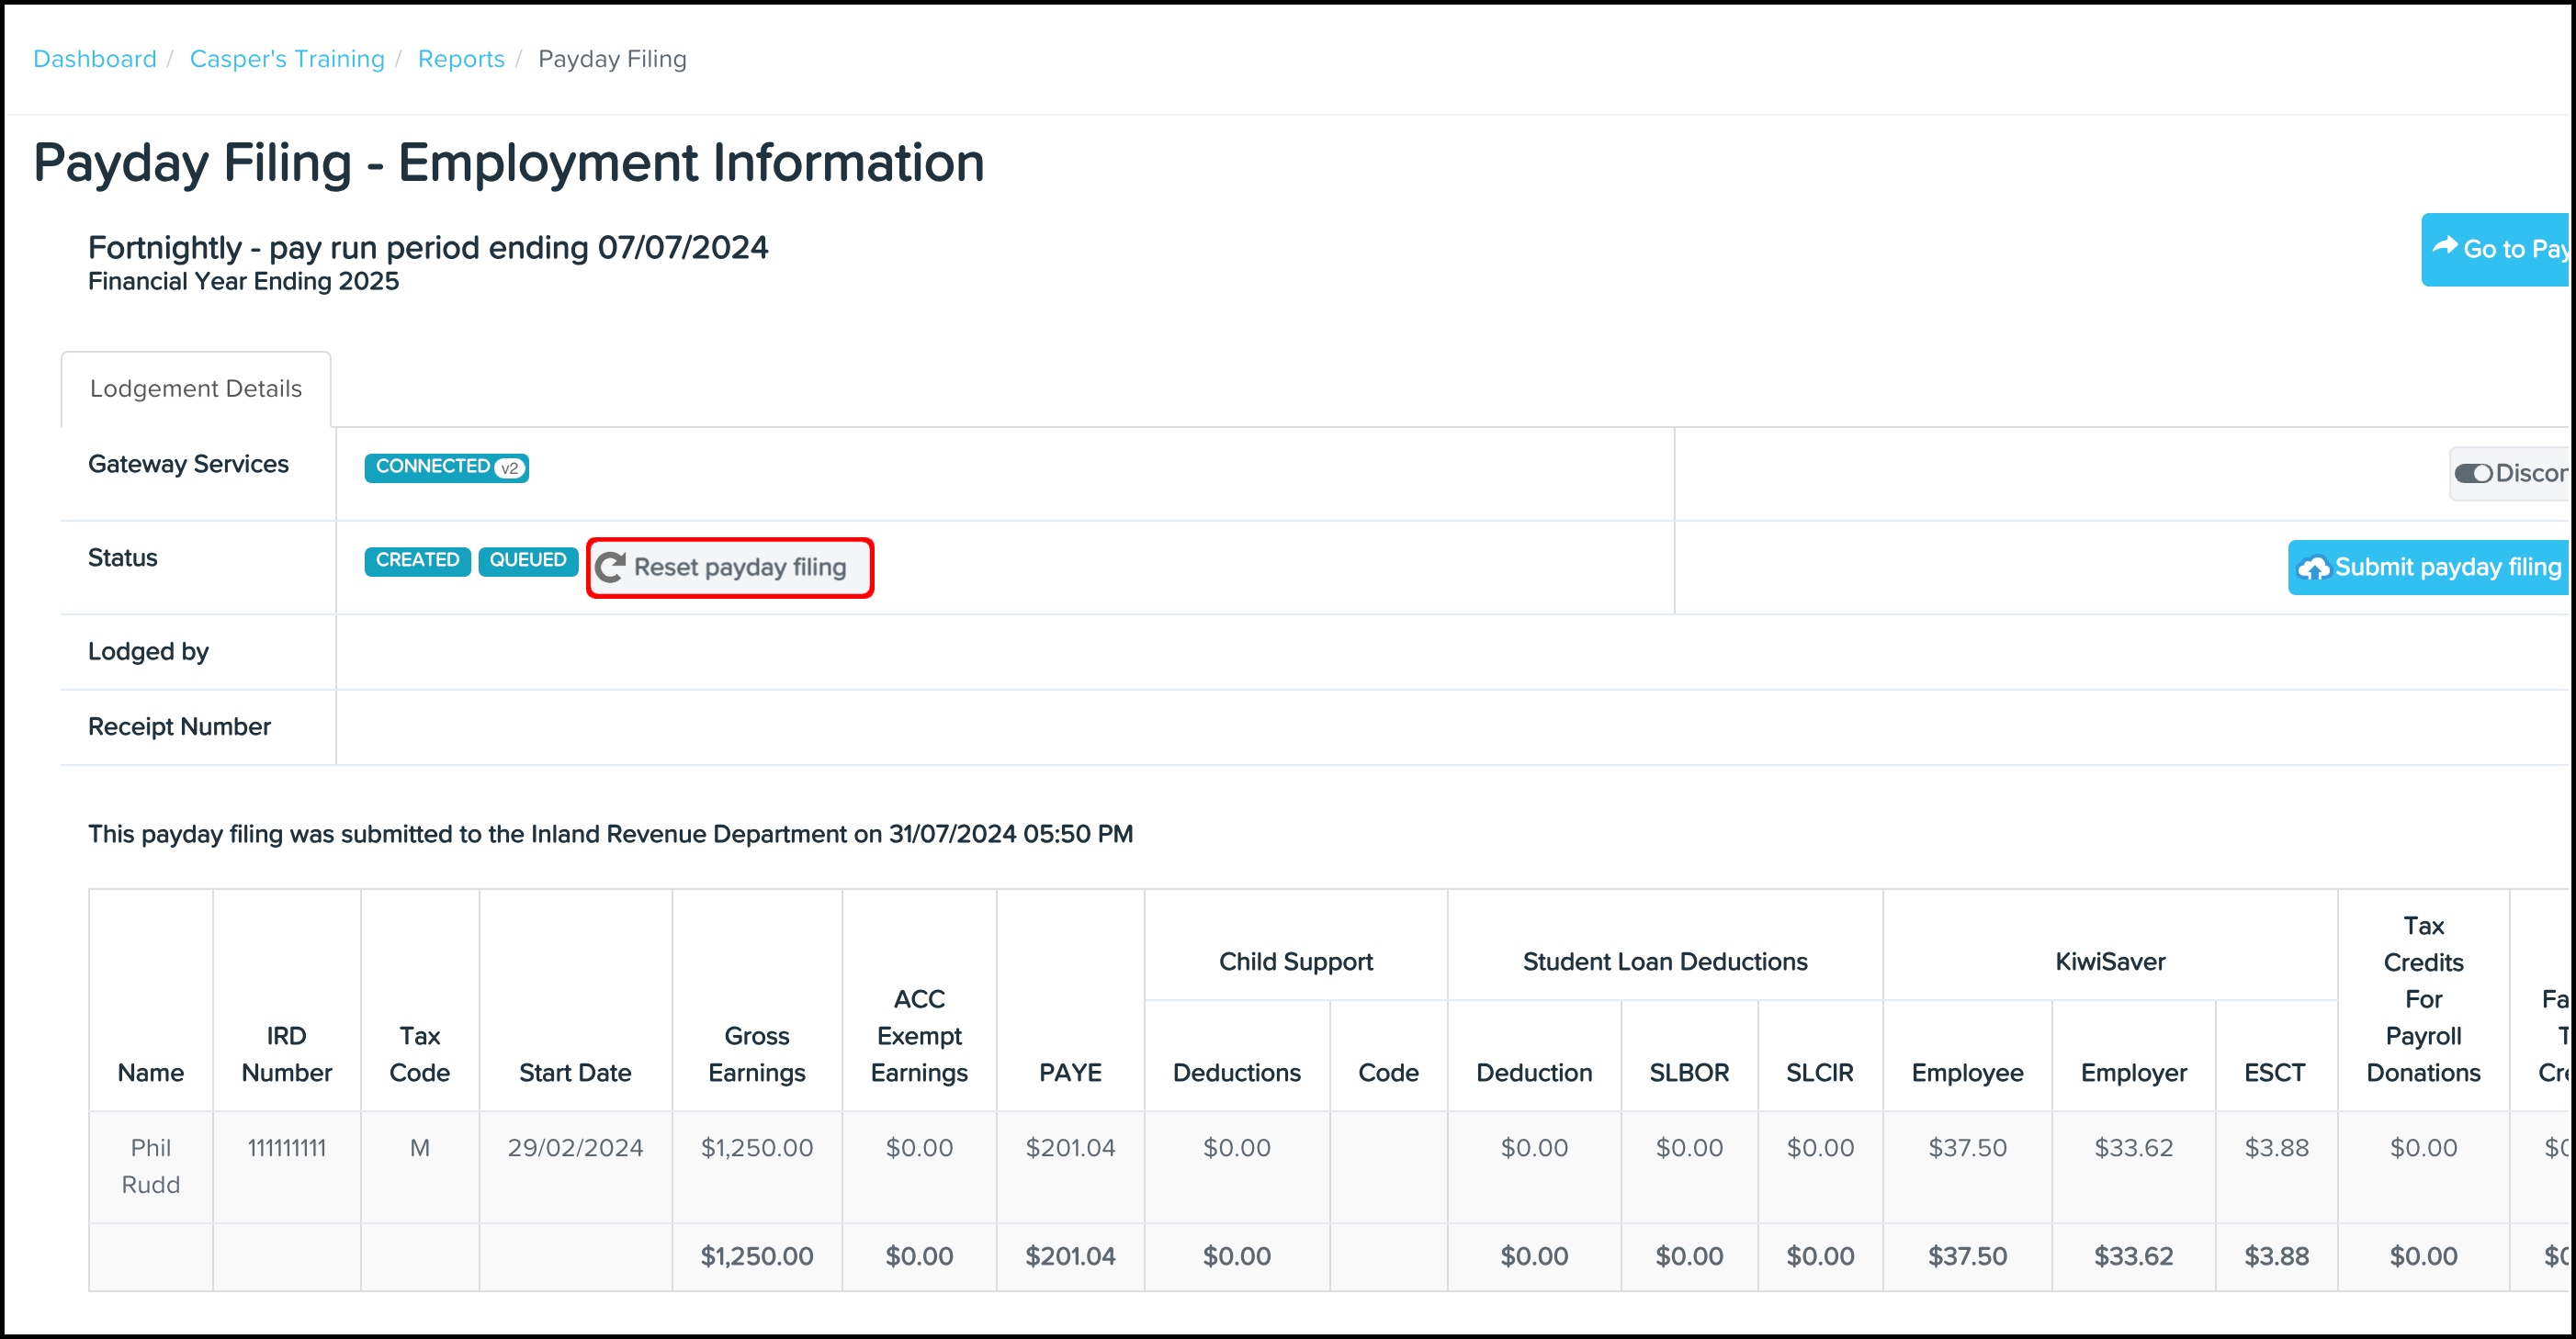
Task: Click the Gross Earnings column header
Action: (x=757, y=1054)
